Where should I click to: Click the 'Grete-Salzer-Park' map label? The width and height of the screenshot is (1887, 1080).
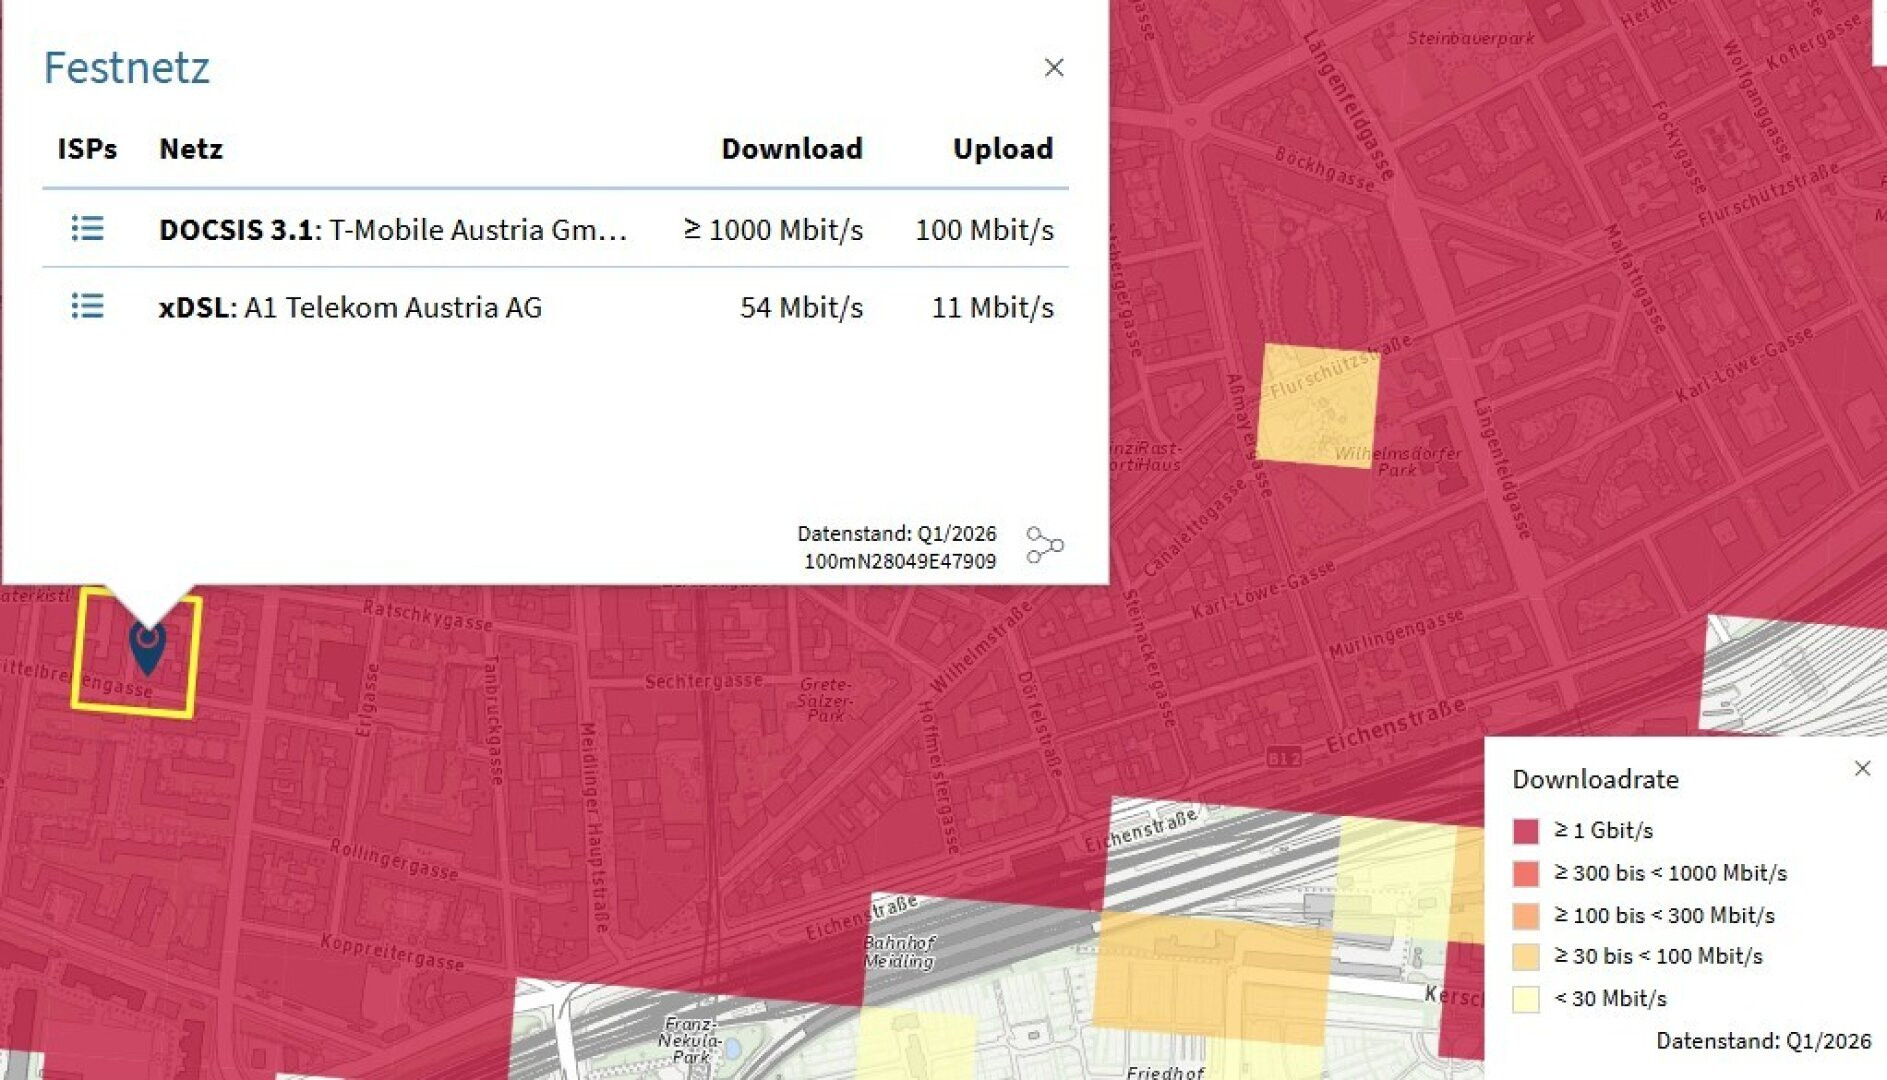(x=825, y=700)
